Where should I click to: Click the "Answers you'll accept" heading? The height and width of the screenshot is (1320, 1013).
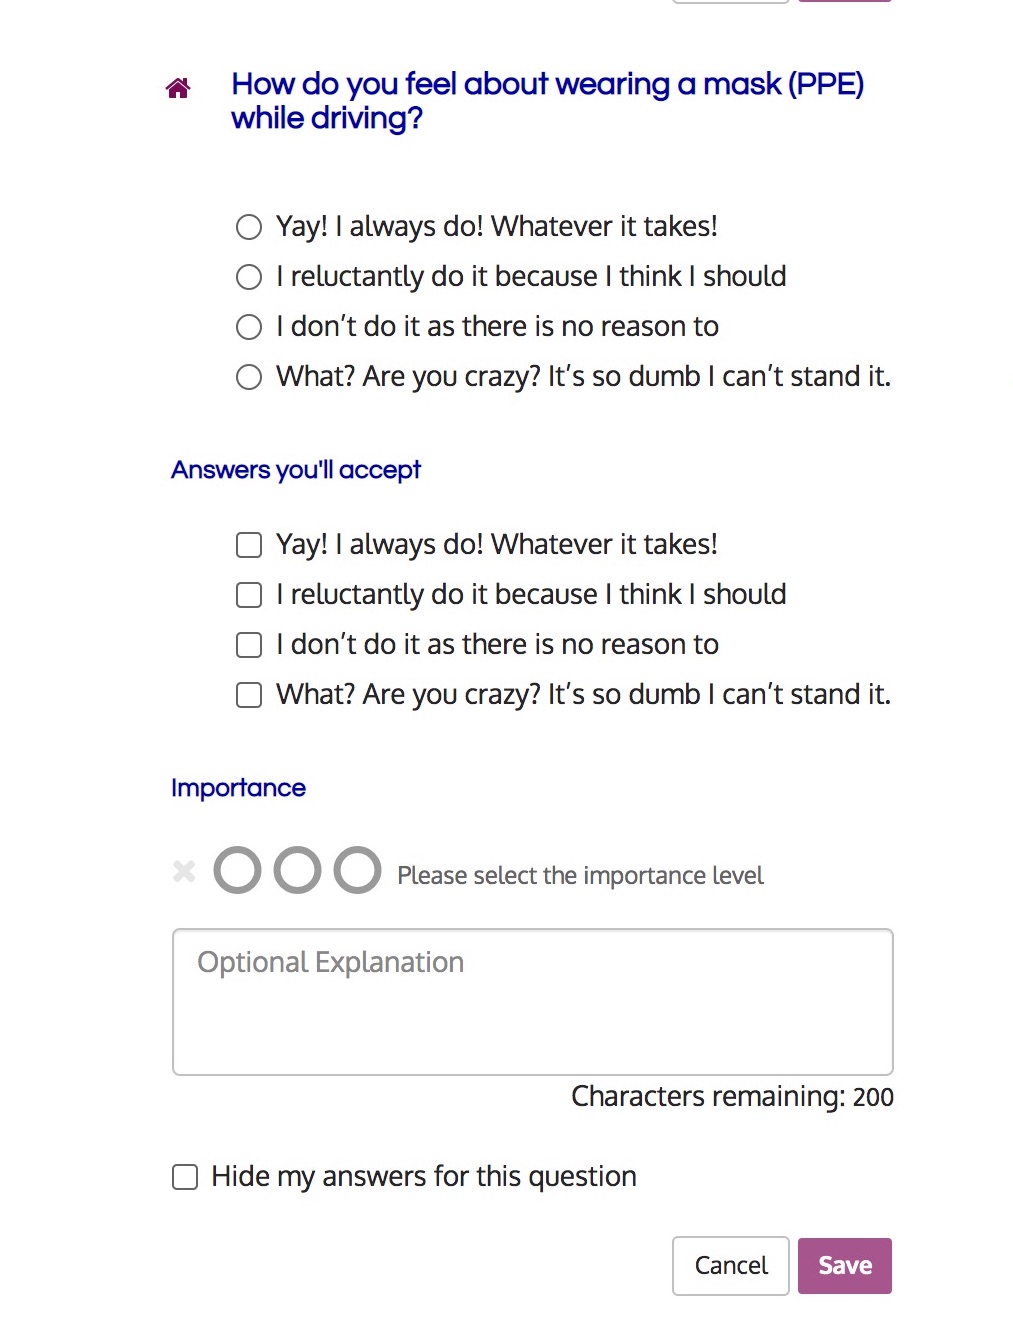click(x=296, y=470)
